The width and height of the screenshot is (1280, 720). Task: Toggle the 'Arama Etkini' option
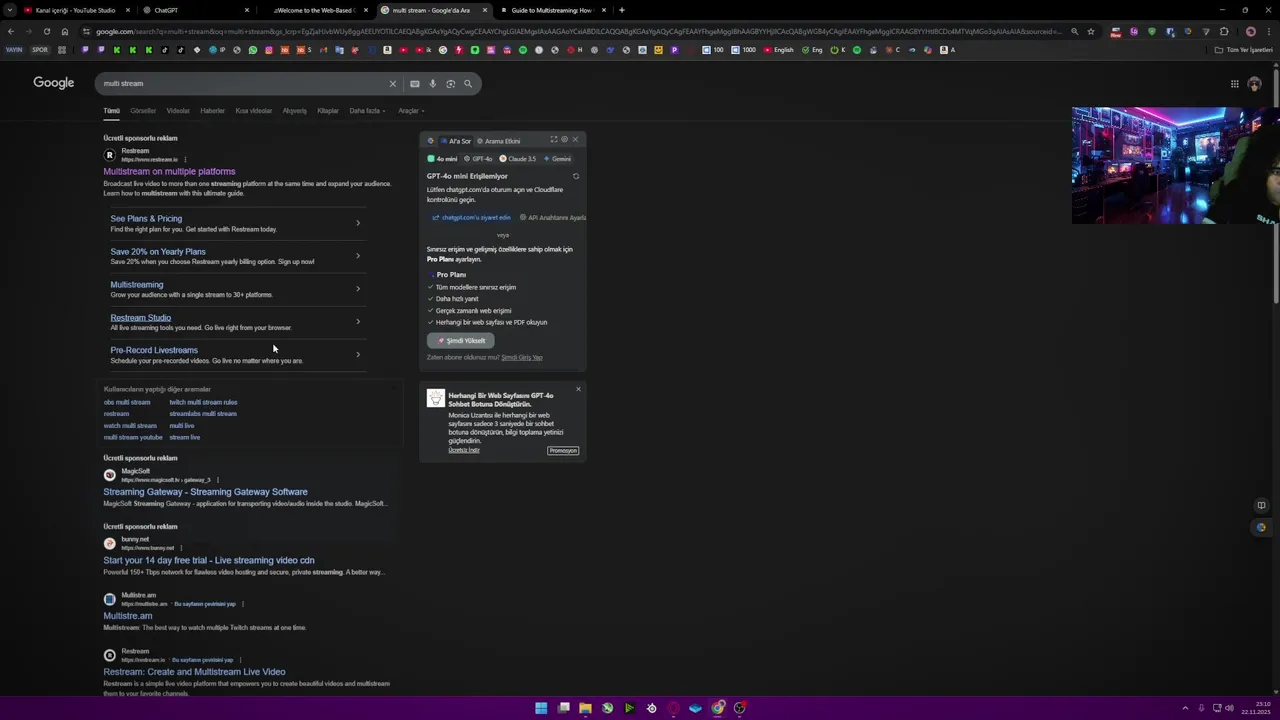point(499,141)
